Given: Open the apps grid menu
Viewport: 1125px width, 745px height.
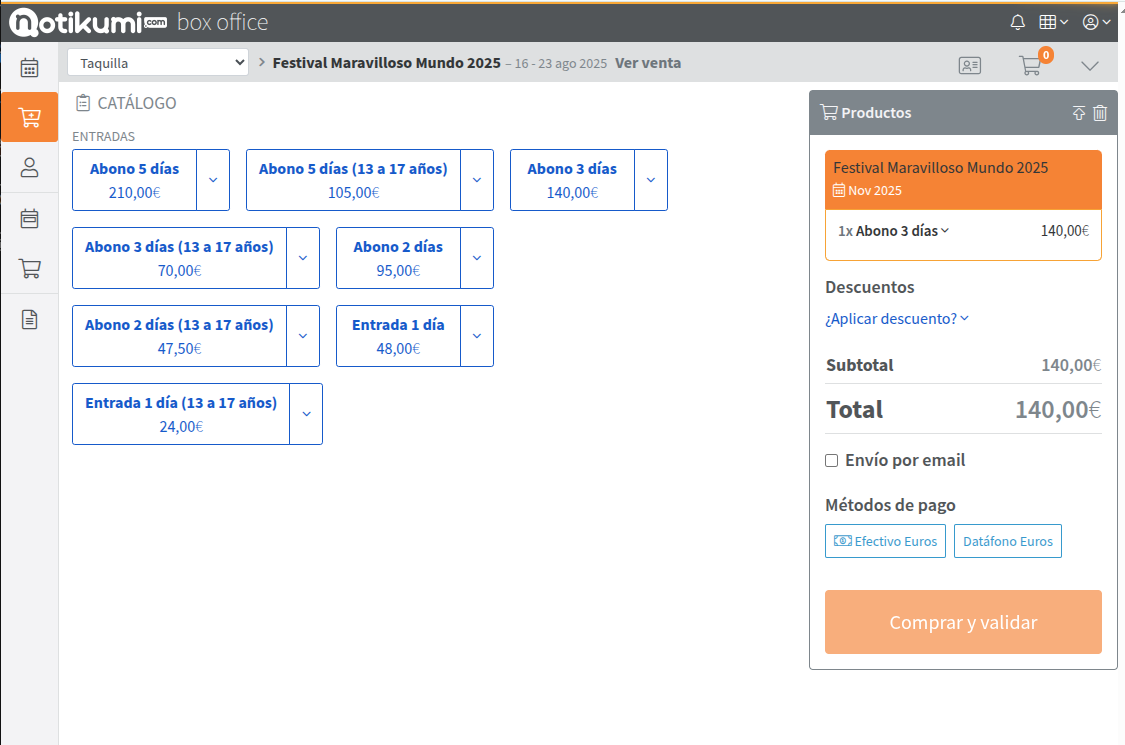Looking at the screenshot, I should point(1053,22).
